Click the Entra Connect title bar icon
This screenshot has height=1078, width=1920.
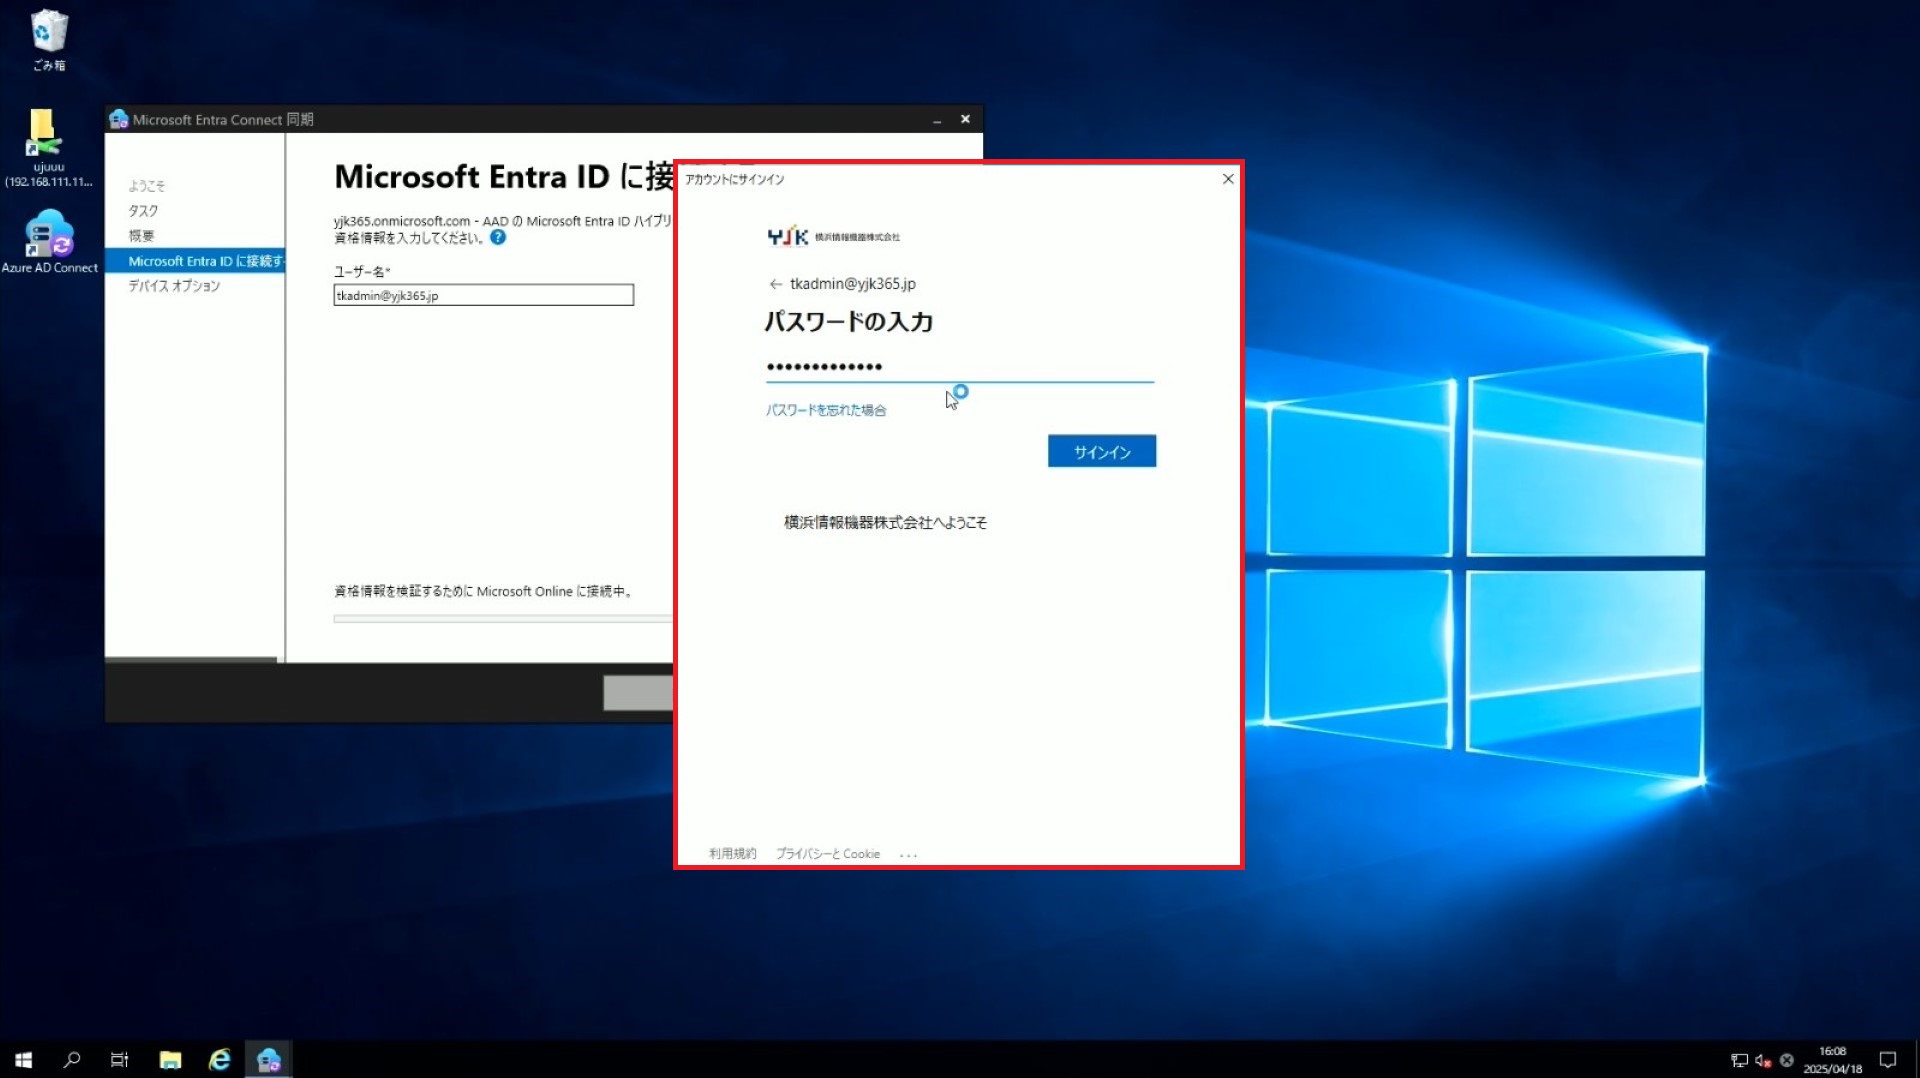(119, 119)
